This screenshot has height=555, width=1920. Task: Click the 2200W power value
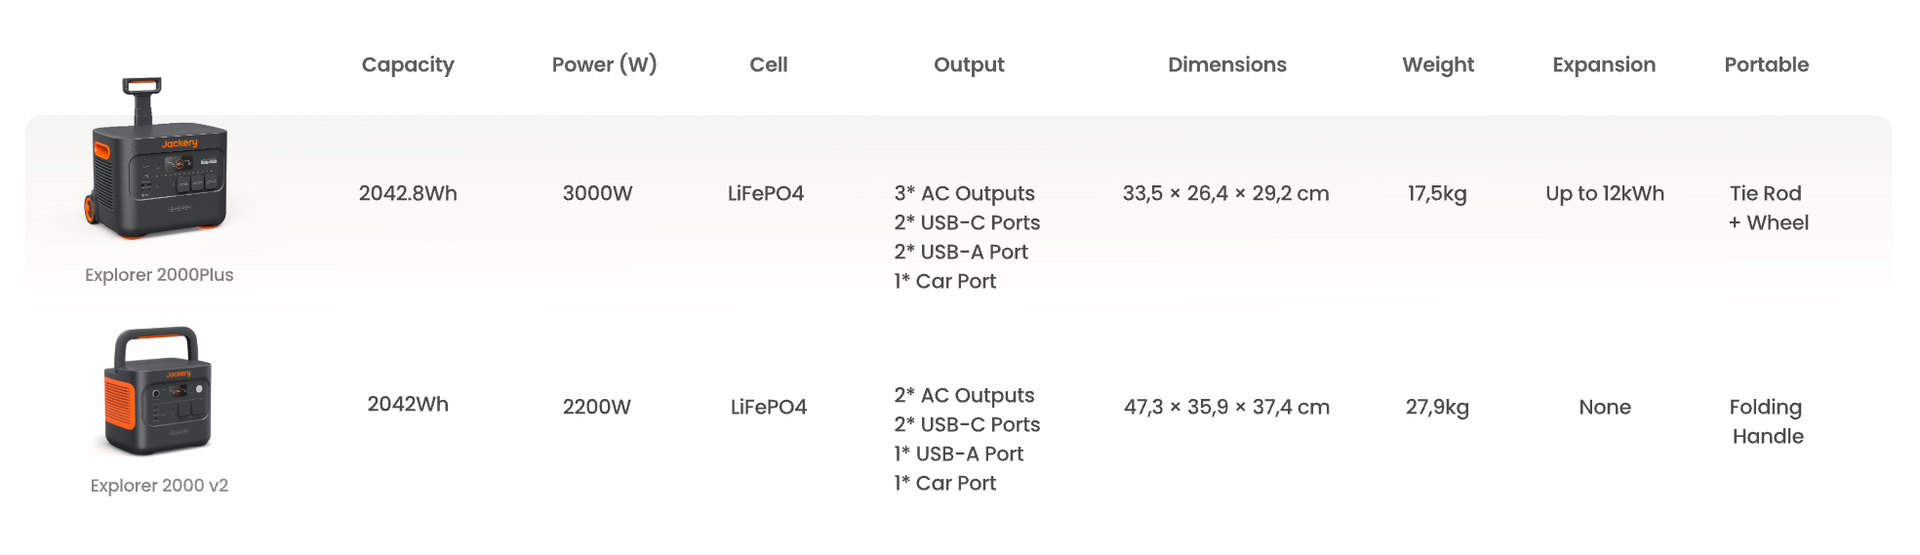[x=597, y=407]
